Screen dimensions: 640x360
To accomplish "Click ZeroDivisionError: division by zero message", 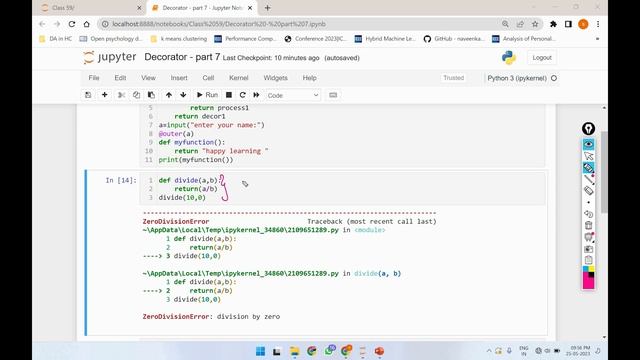I will (x=211, y=317).
